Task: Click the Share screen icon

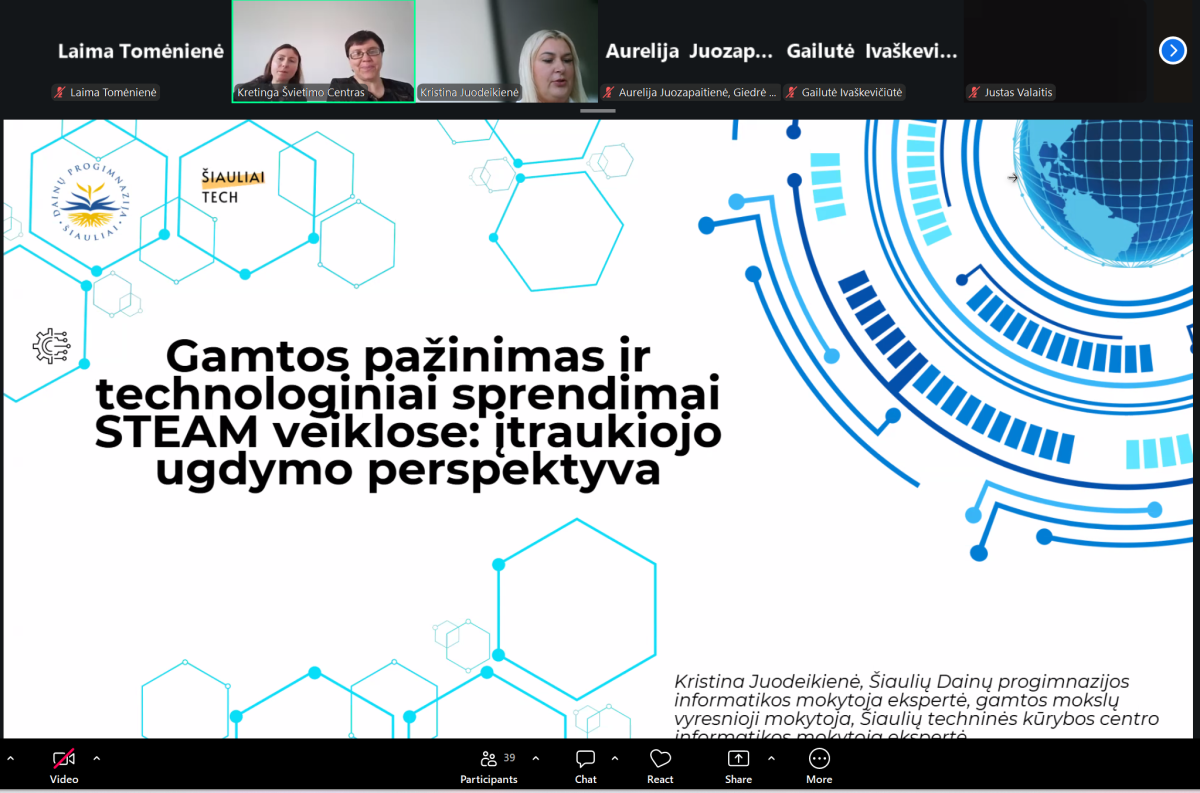Action: pyautogui.click(x=738, y=759)
